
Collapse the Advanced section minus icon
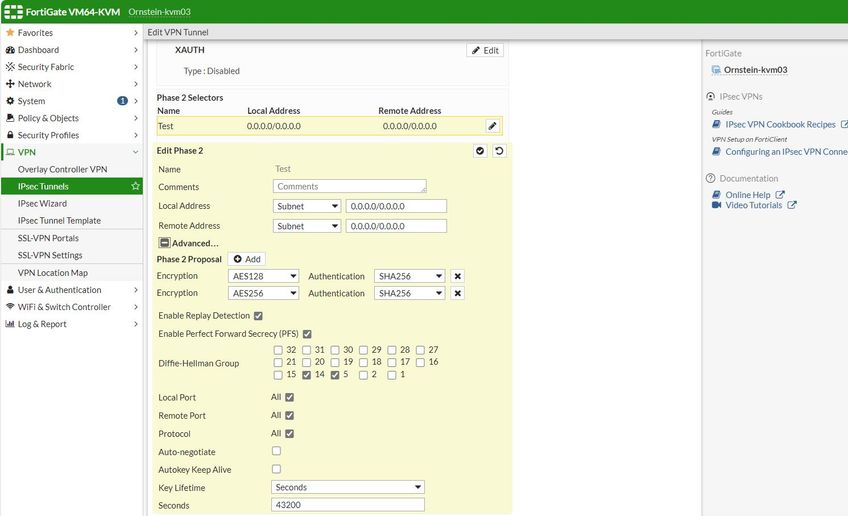pos(164,243)
